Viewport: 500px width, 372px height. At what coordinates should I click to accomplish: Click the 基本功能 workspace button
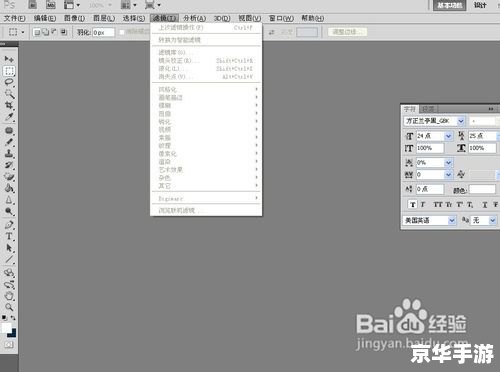pyautogui.click(x=449, y=5)
